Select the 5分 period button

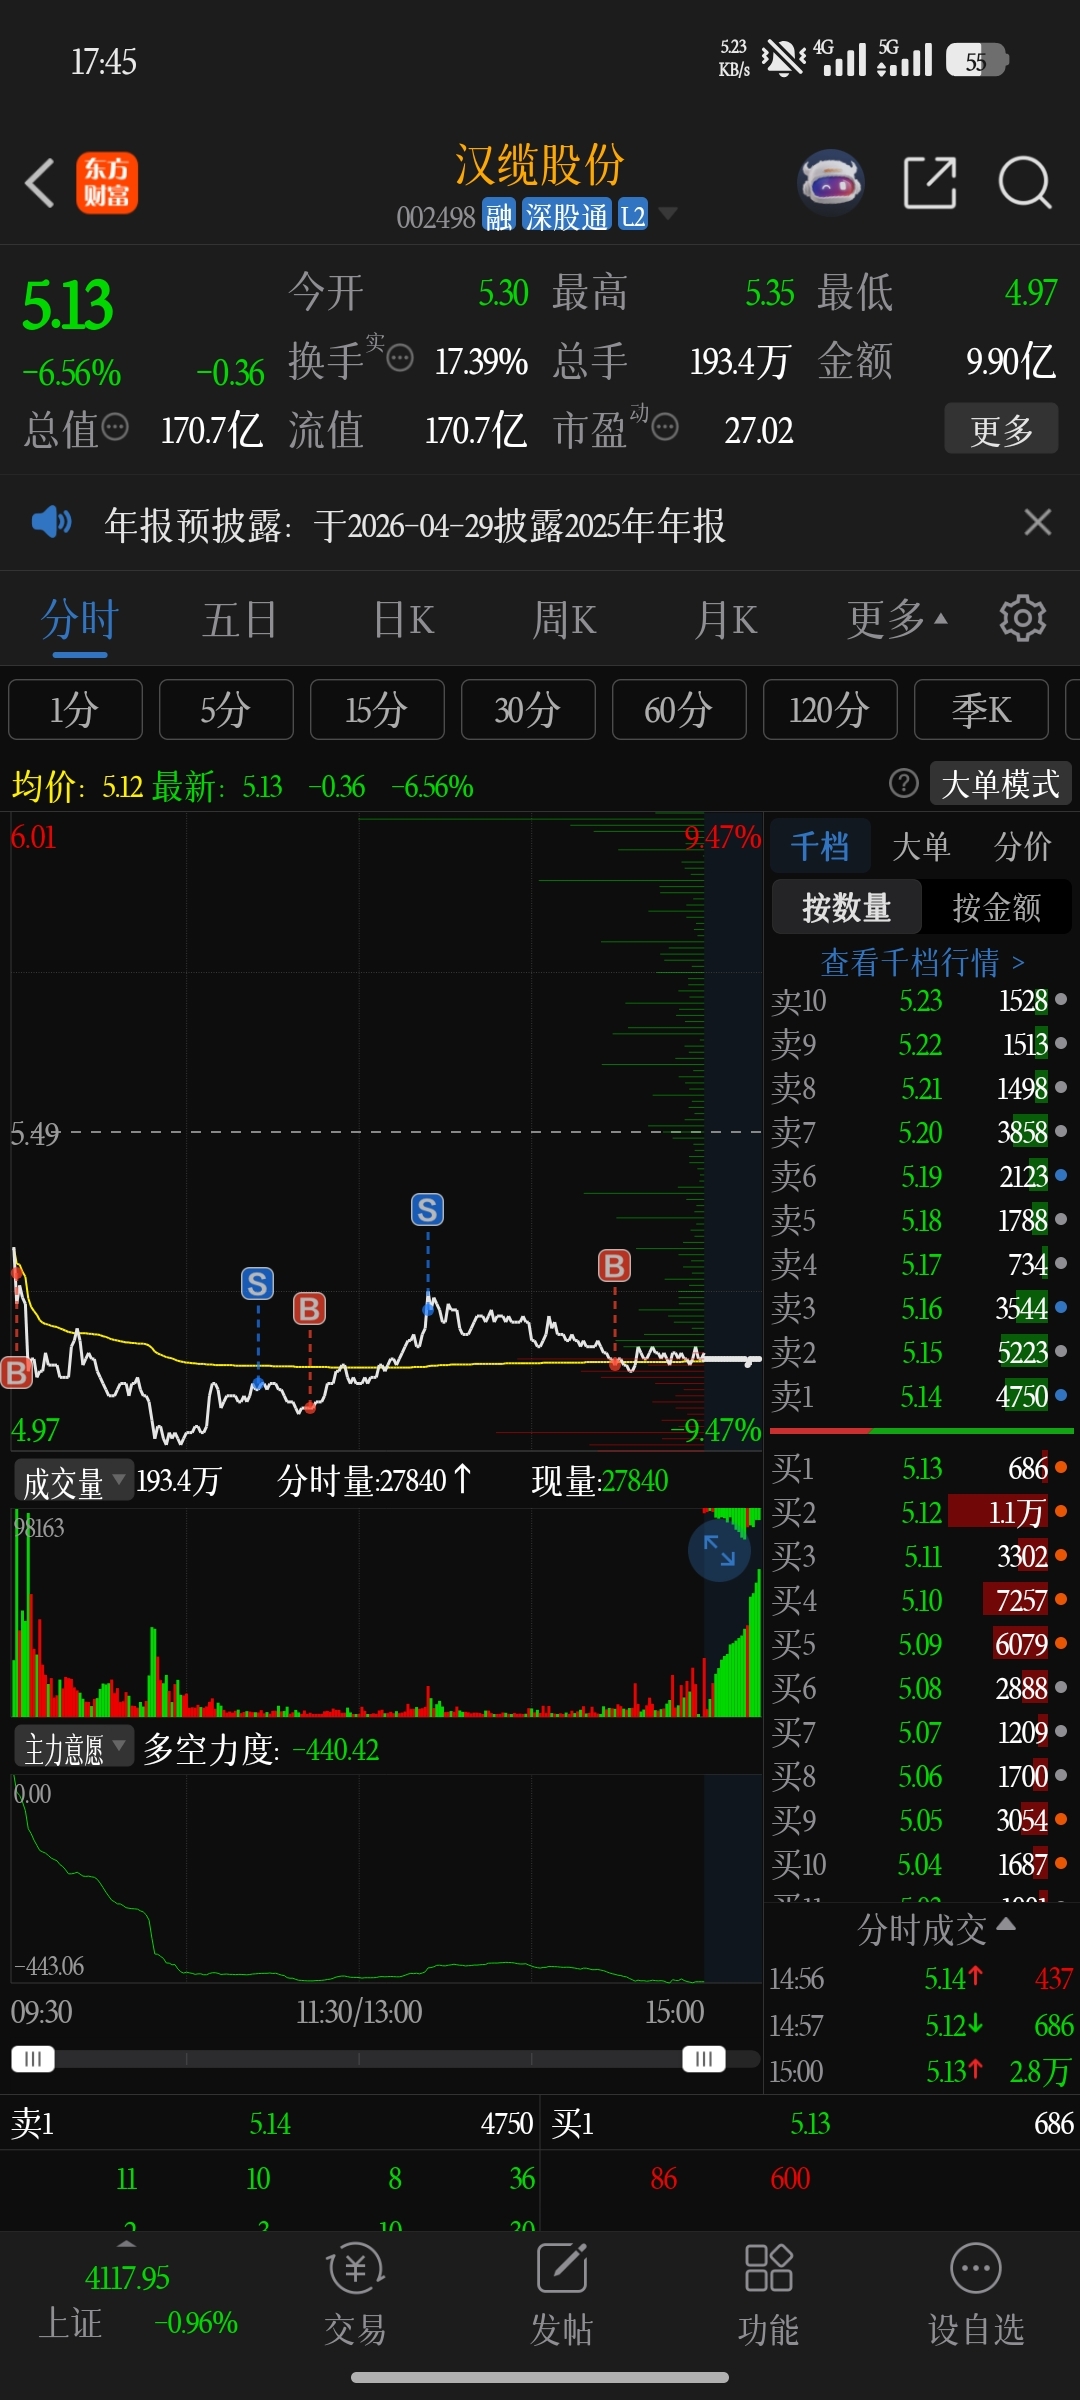[226, 709]
